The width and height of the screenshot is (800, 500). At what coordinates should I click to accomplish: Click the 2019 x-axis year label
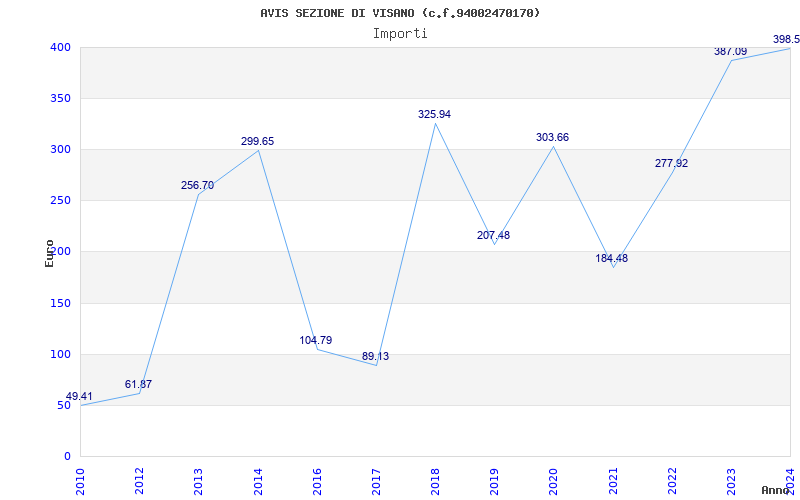pyautogui.click(x=494, y=481)
